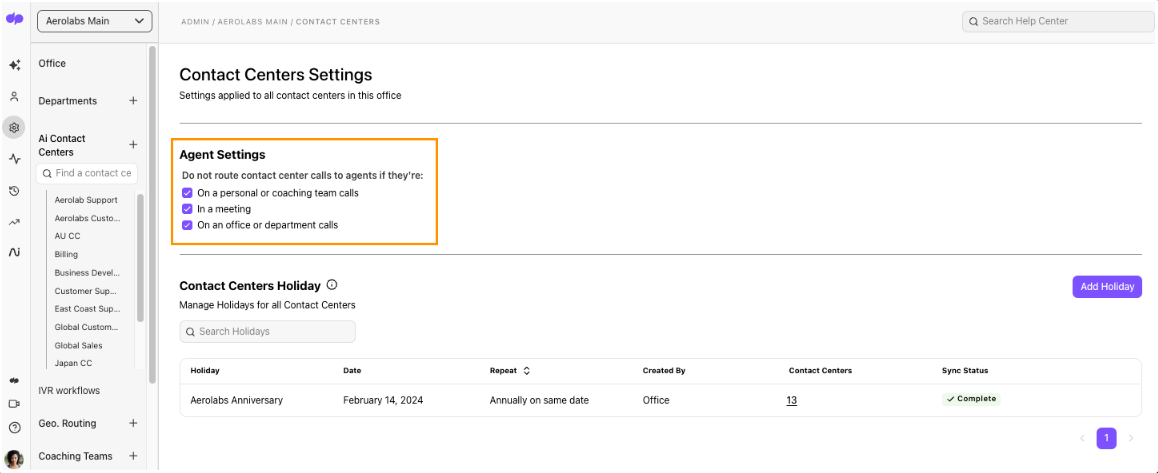Viewport: 1158px width, 473px height.
Task: Open the user profile icon in left rail
Action: 14,96
